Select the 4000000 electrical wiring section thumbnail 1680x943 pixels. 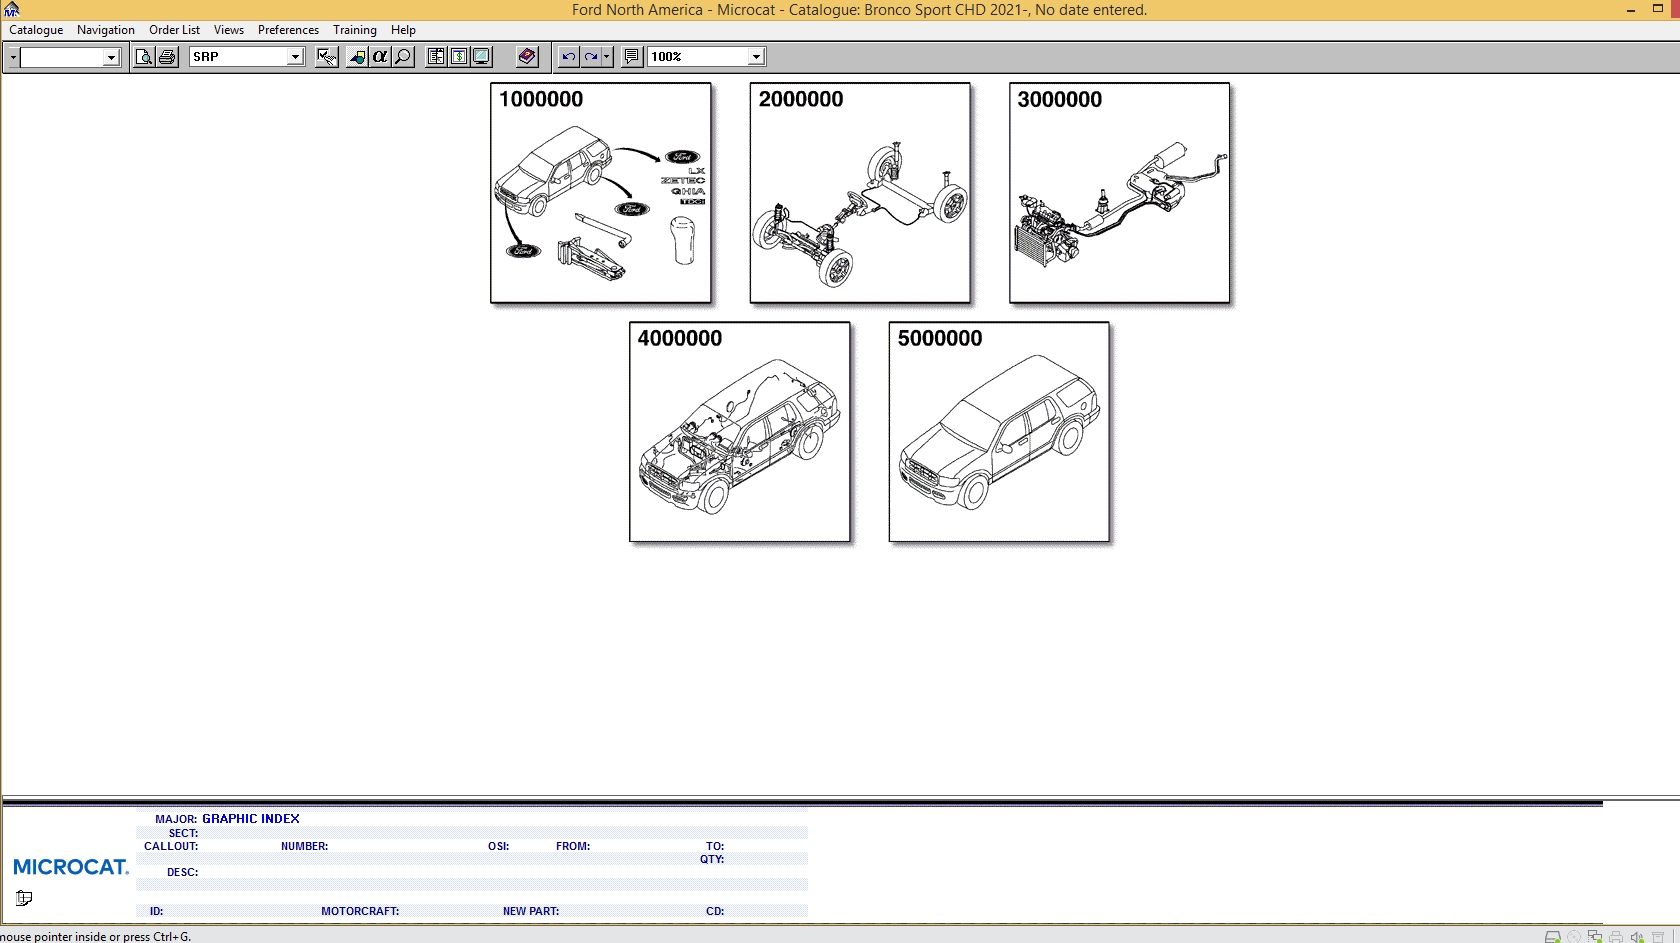(x=740, y=432)
